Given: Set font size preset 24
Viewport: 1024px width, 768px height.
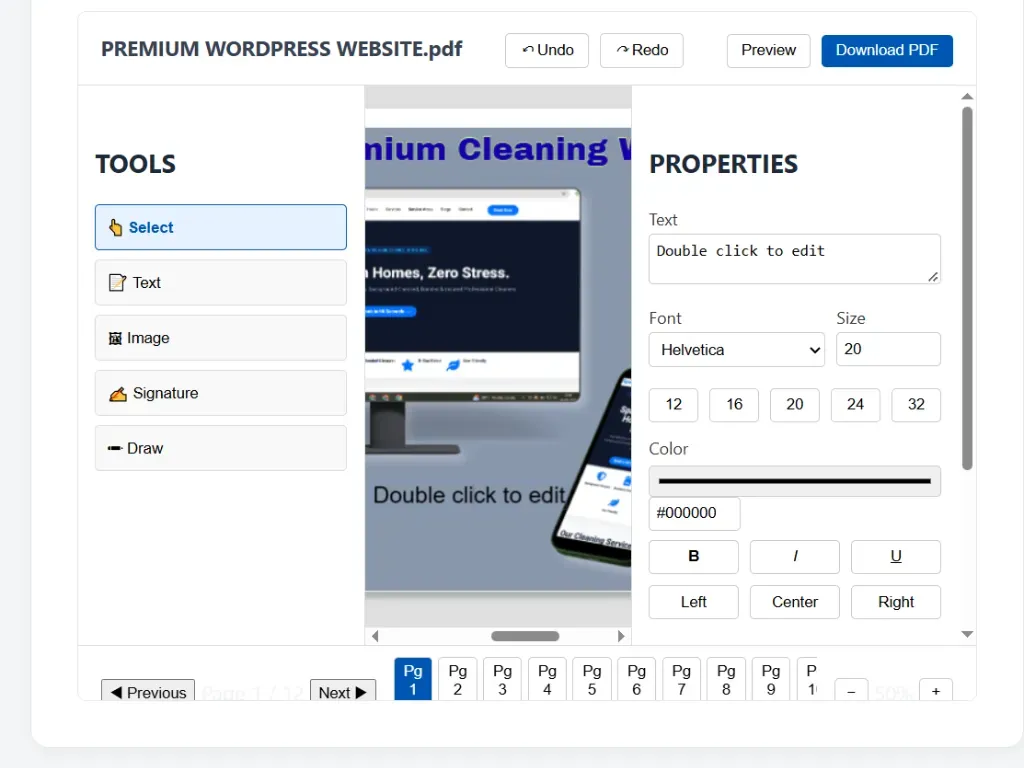Looking at the screenshot, I should point(856,405).
